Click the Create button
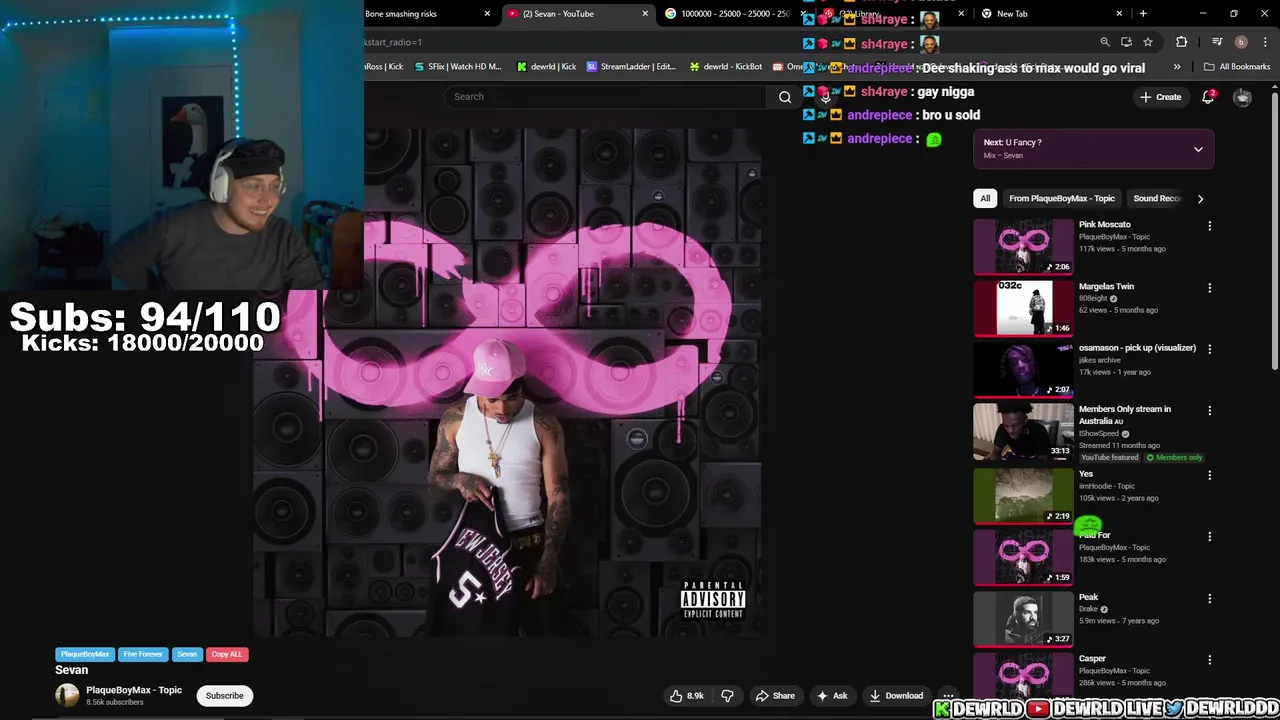 1160,97
